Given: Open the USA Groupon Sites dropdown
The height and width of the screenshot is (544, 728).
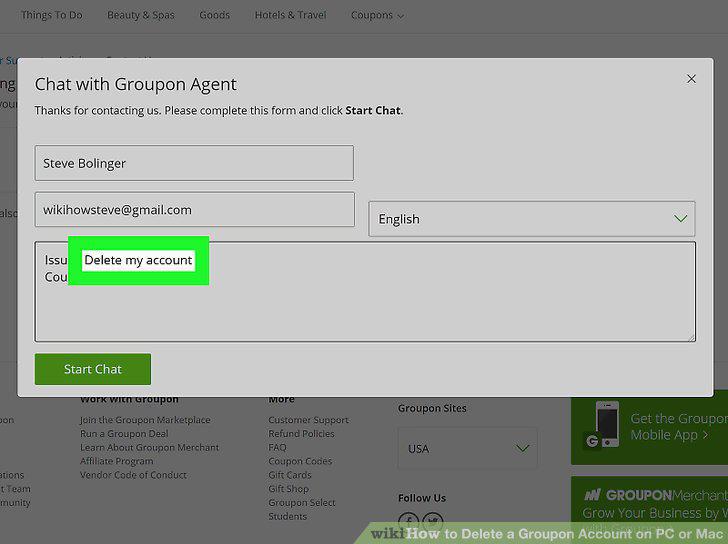Looking at the screenshot, I should tap(468, 448).
